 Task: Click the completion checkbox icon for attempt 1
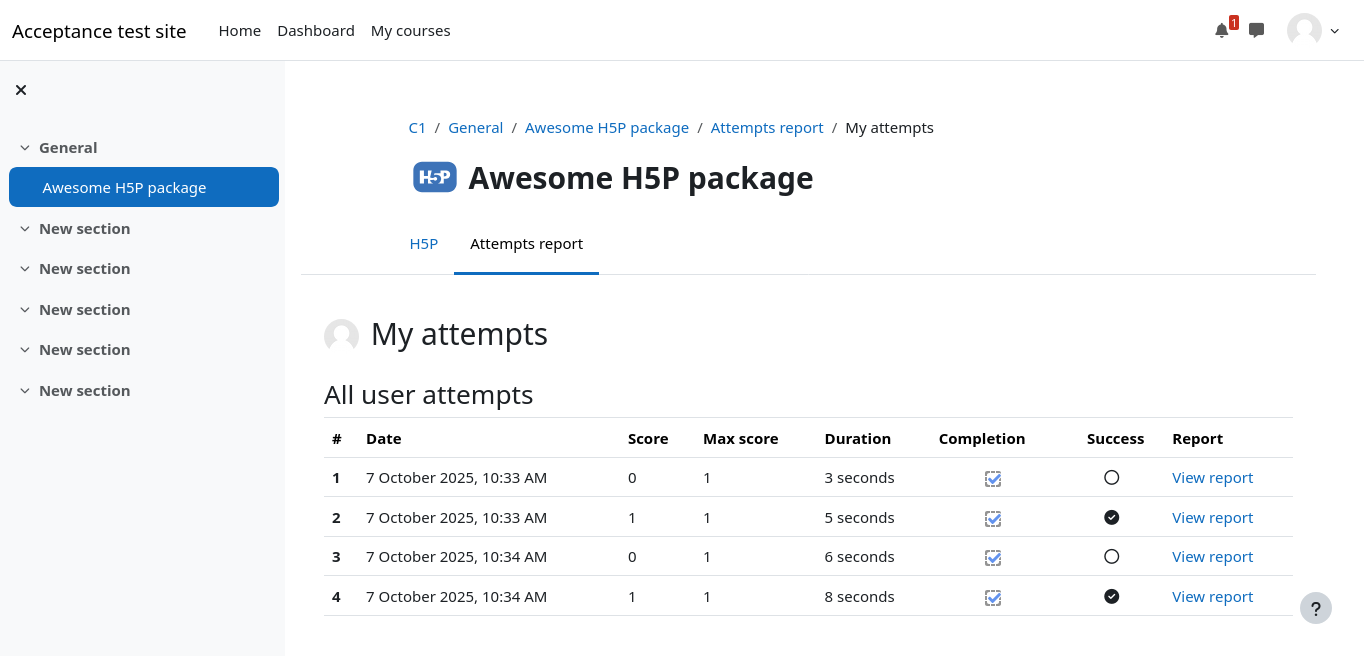click(993, 479)
